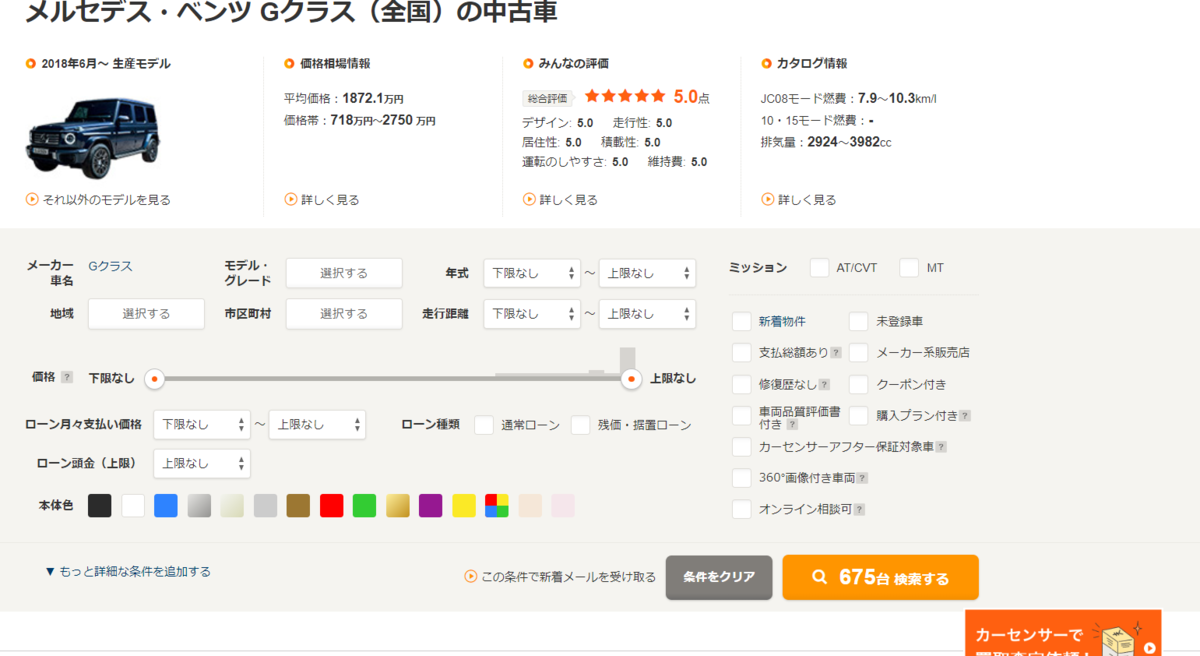Open 詳しく見る under 価格相場情報

click(330, 200)
